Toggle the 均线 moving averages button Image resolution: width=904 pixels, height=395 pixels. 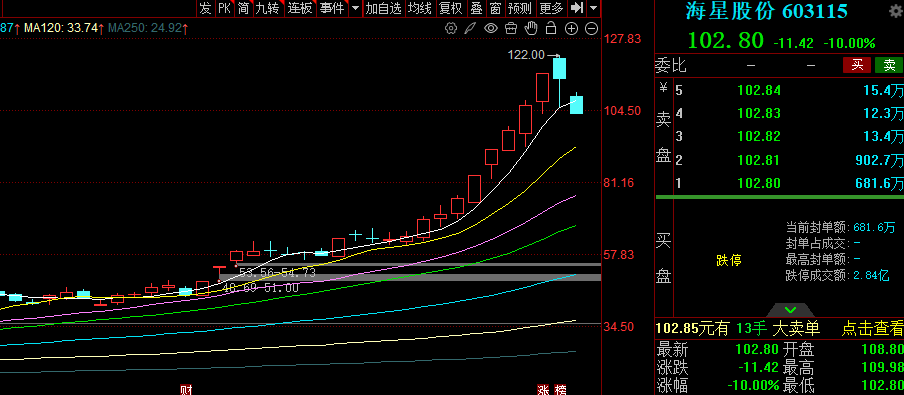point(419,8)
